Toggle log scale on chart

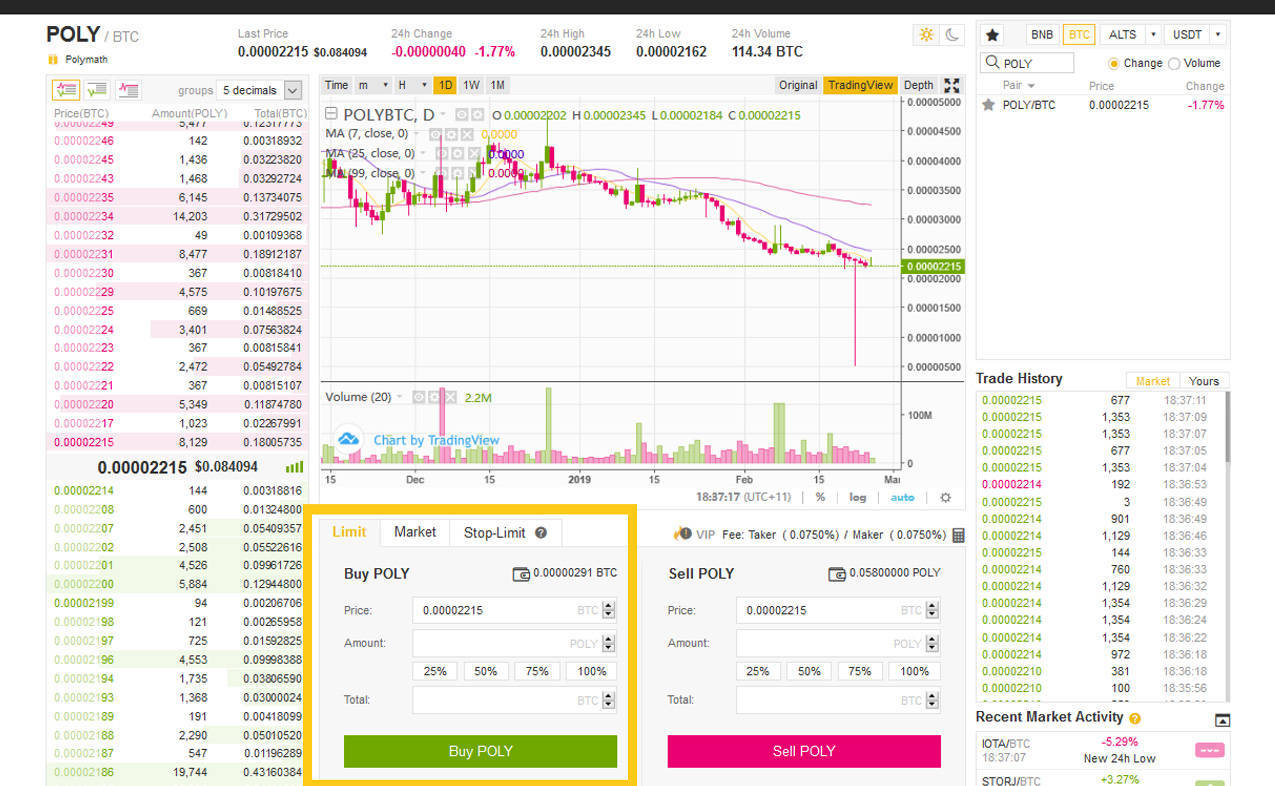click(858, 497)
